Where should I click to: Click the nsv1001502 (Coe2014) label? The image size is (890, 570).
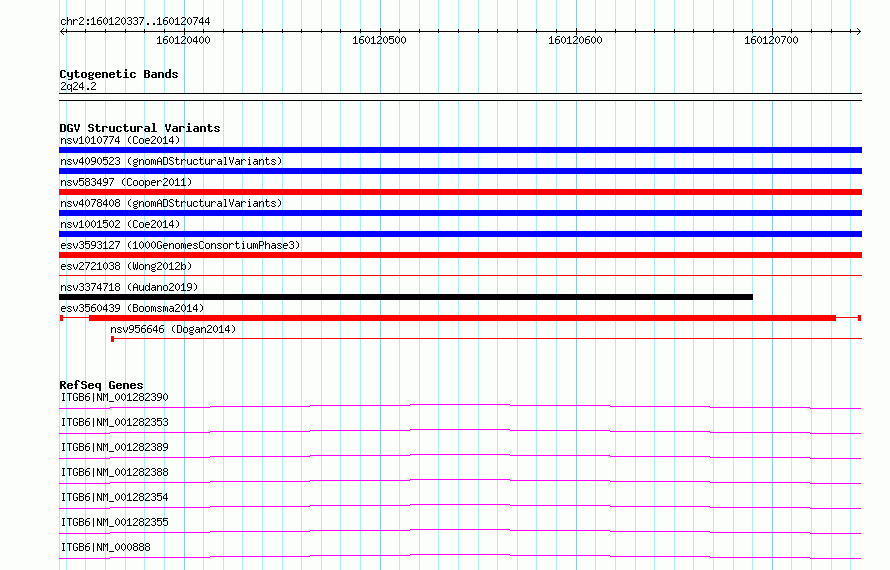tap(120, 224)
